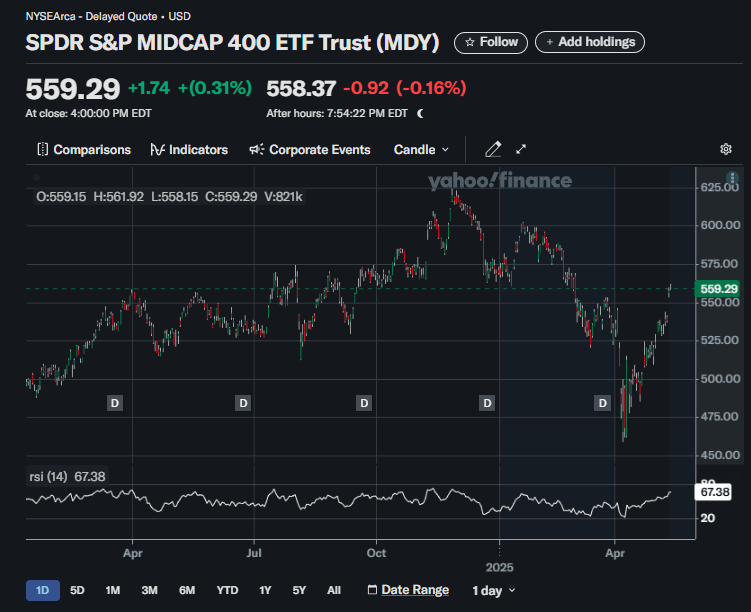Expand chart to full screen
The image size is (751, 612).
(521, 149)
